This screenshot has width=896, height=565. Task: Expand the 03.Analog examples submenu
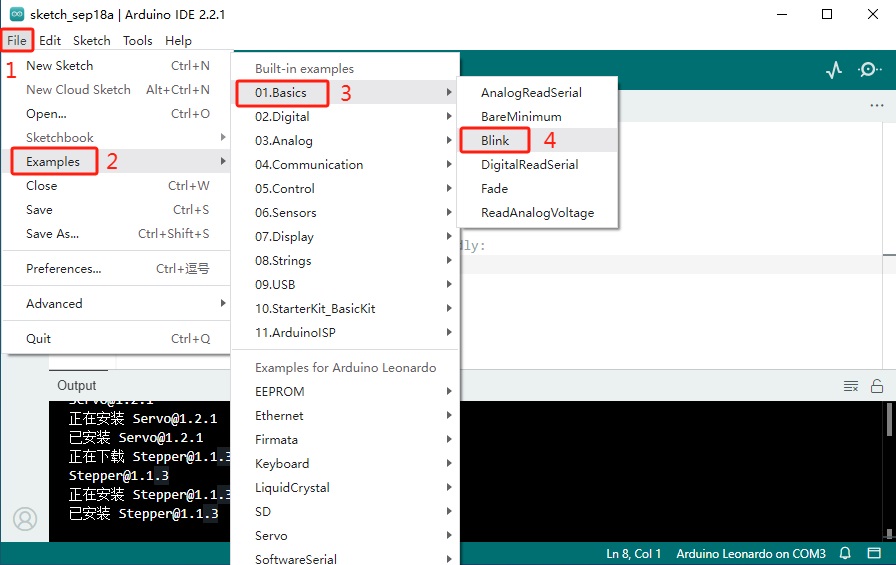(x=345, y=141)
